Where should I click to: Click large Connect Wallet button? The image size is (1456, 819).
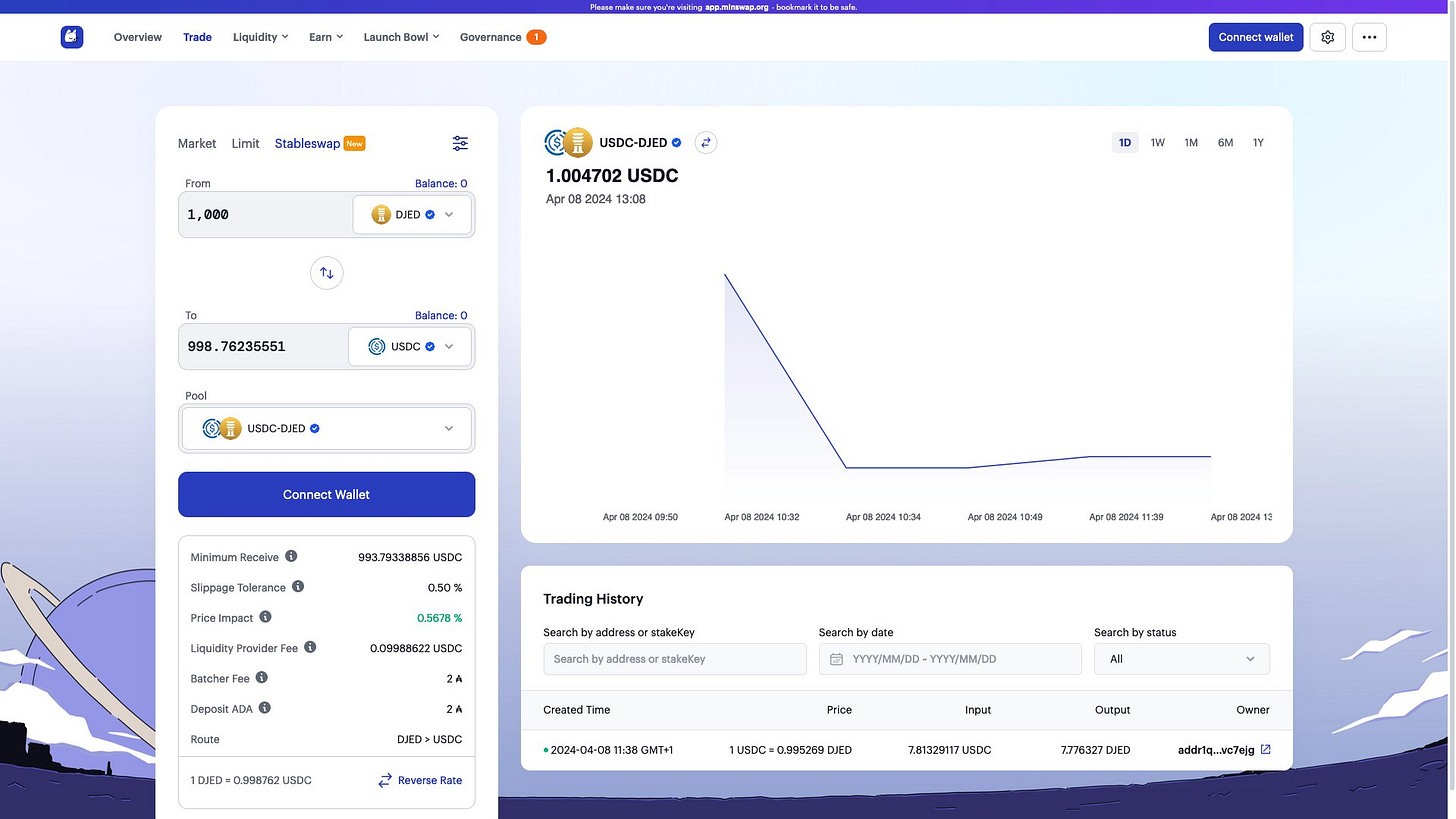point(326,494)
